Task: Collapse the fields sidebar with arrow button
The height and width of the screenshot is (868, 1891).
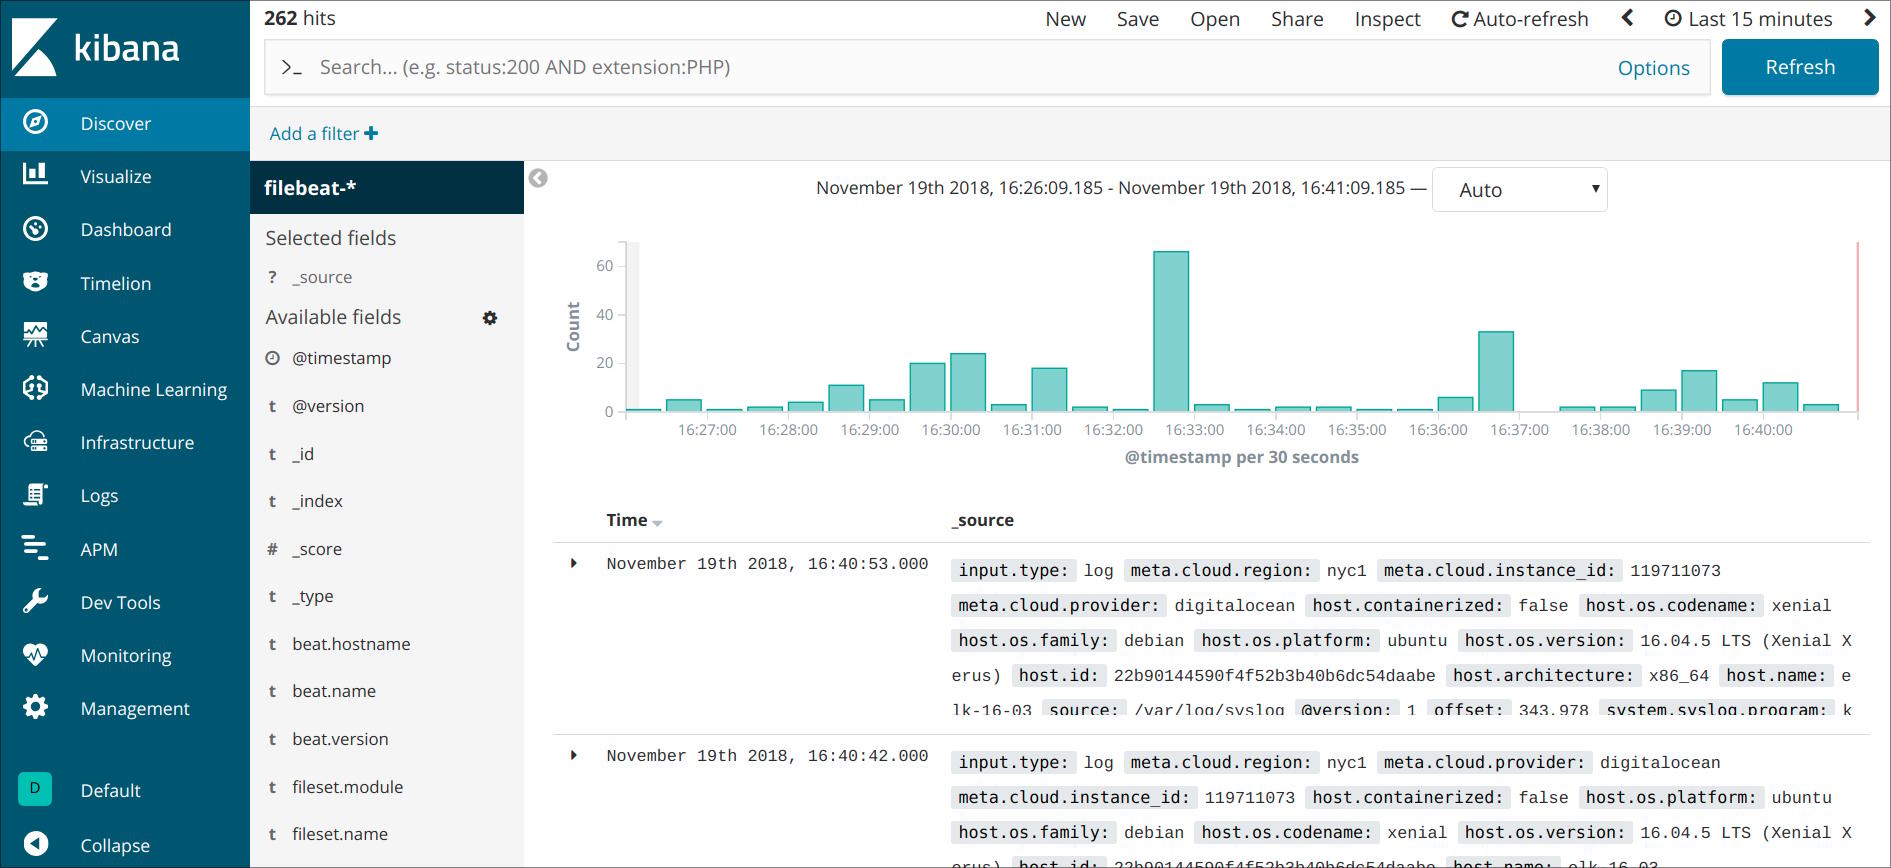Action: (x=538, y=178)
